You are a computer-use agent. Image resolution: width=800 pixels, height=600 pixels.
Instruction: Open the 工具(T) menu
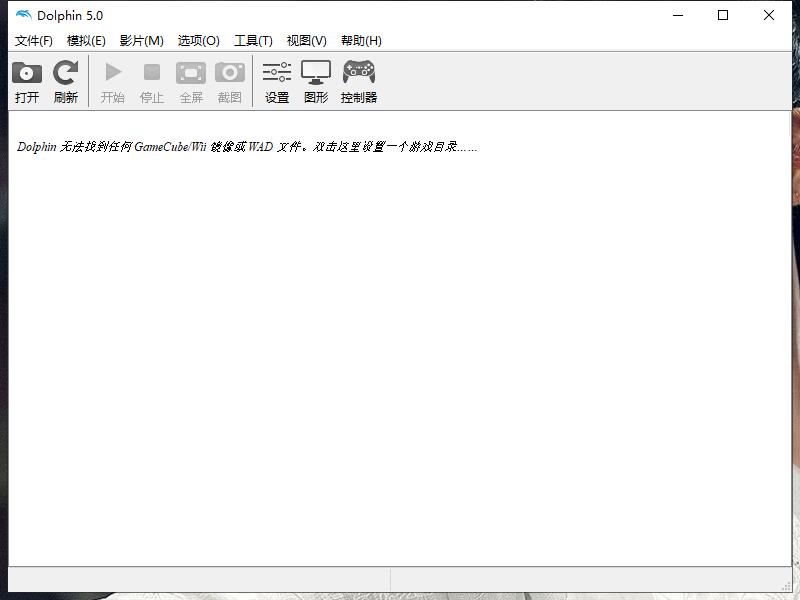(x=252, y=41)
